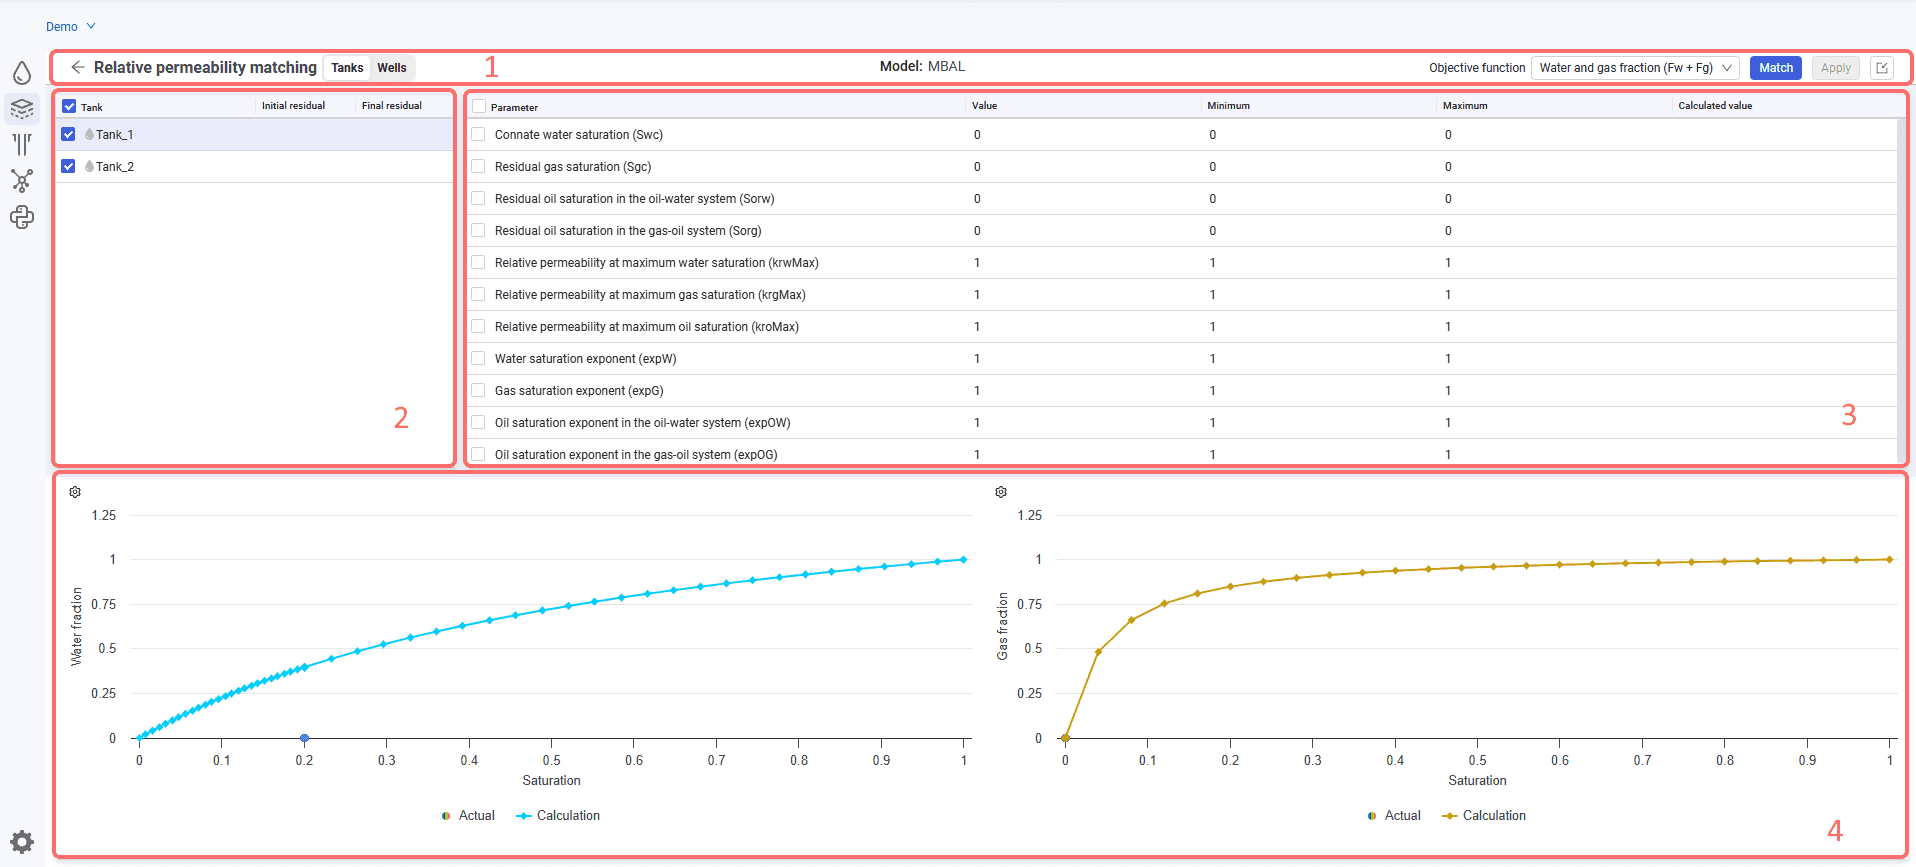Click the Value cell for krwMax
This screenshot has height=867, width=1916.
[x=1084, y=263]
